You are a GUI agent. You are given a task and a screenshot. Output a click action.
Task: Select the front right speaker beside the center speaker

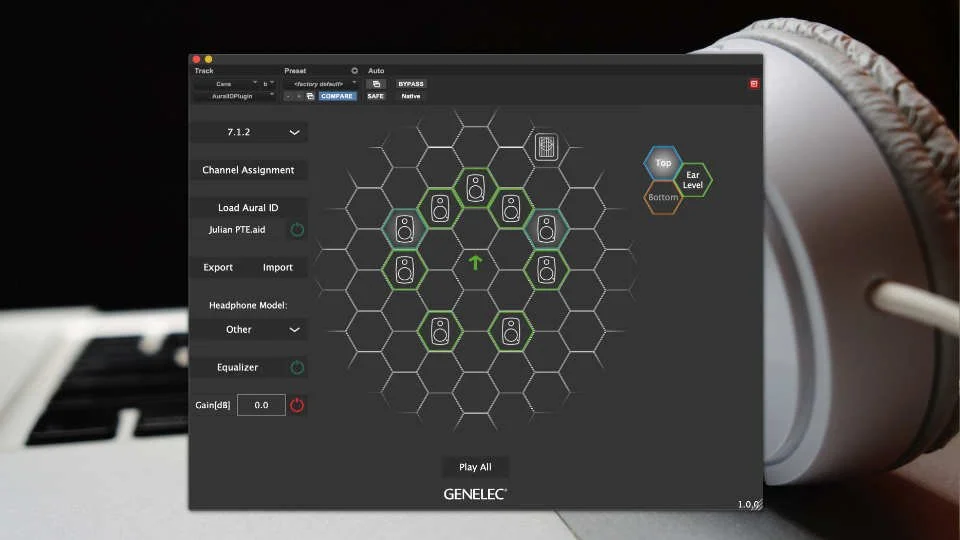pos(511,209)
